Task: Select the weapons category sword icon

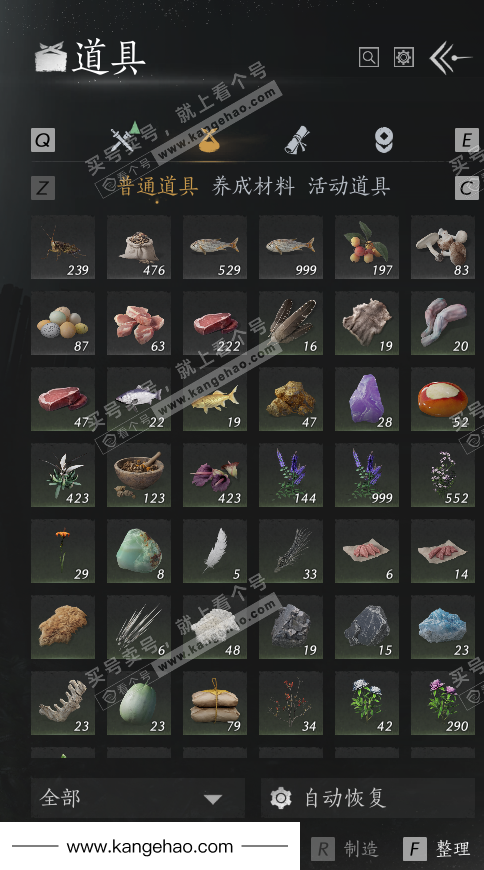Action: click(x=125, y=138)
